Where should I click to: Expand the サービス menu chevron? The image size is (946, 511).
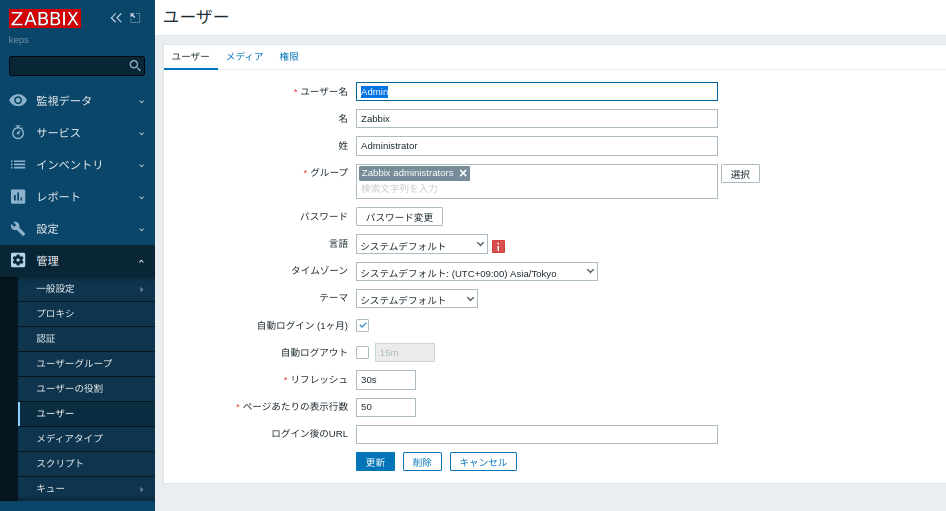coord(142,133)
